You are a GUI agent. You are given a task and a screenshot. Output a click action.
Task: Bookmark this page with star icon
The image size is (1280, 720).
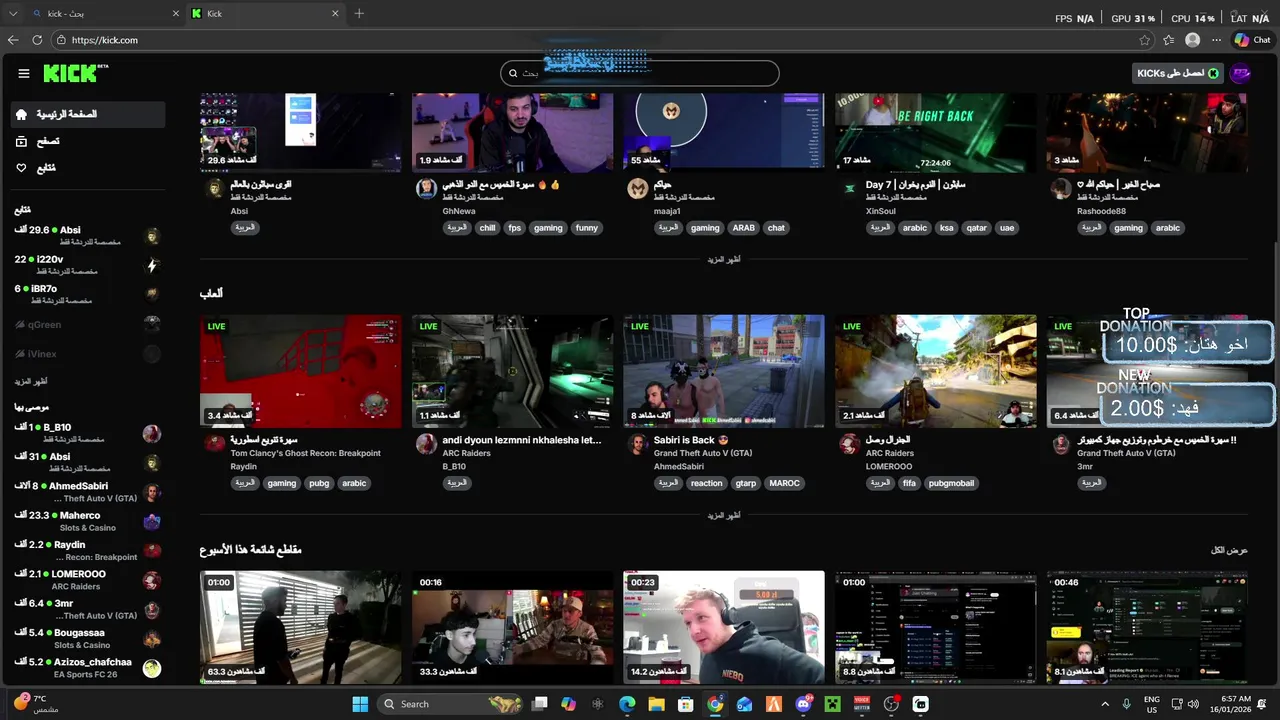tap(1145, 40)
